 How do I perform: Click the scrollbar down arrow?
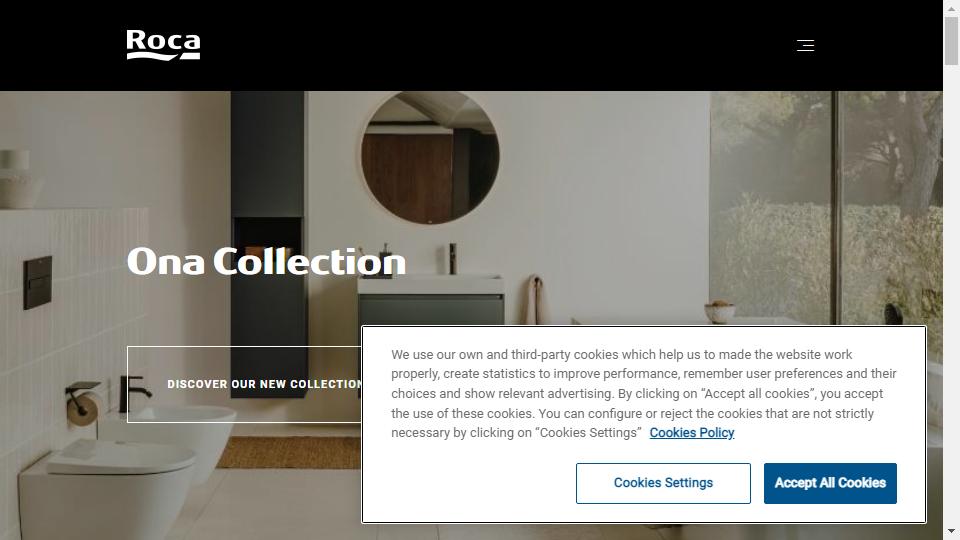point(951,532)
